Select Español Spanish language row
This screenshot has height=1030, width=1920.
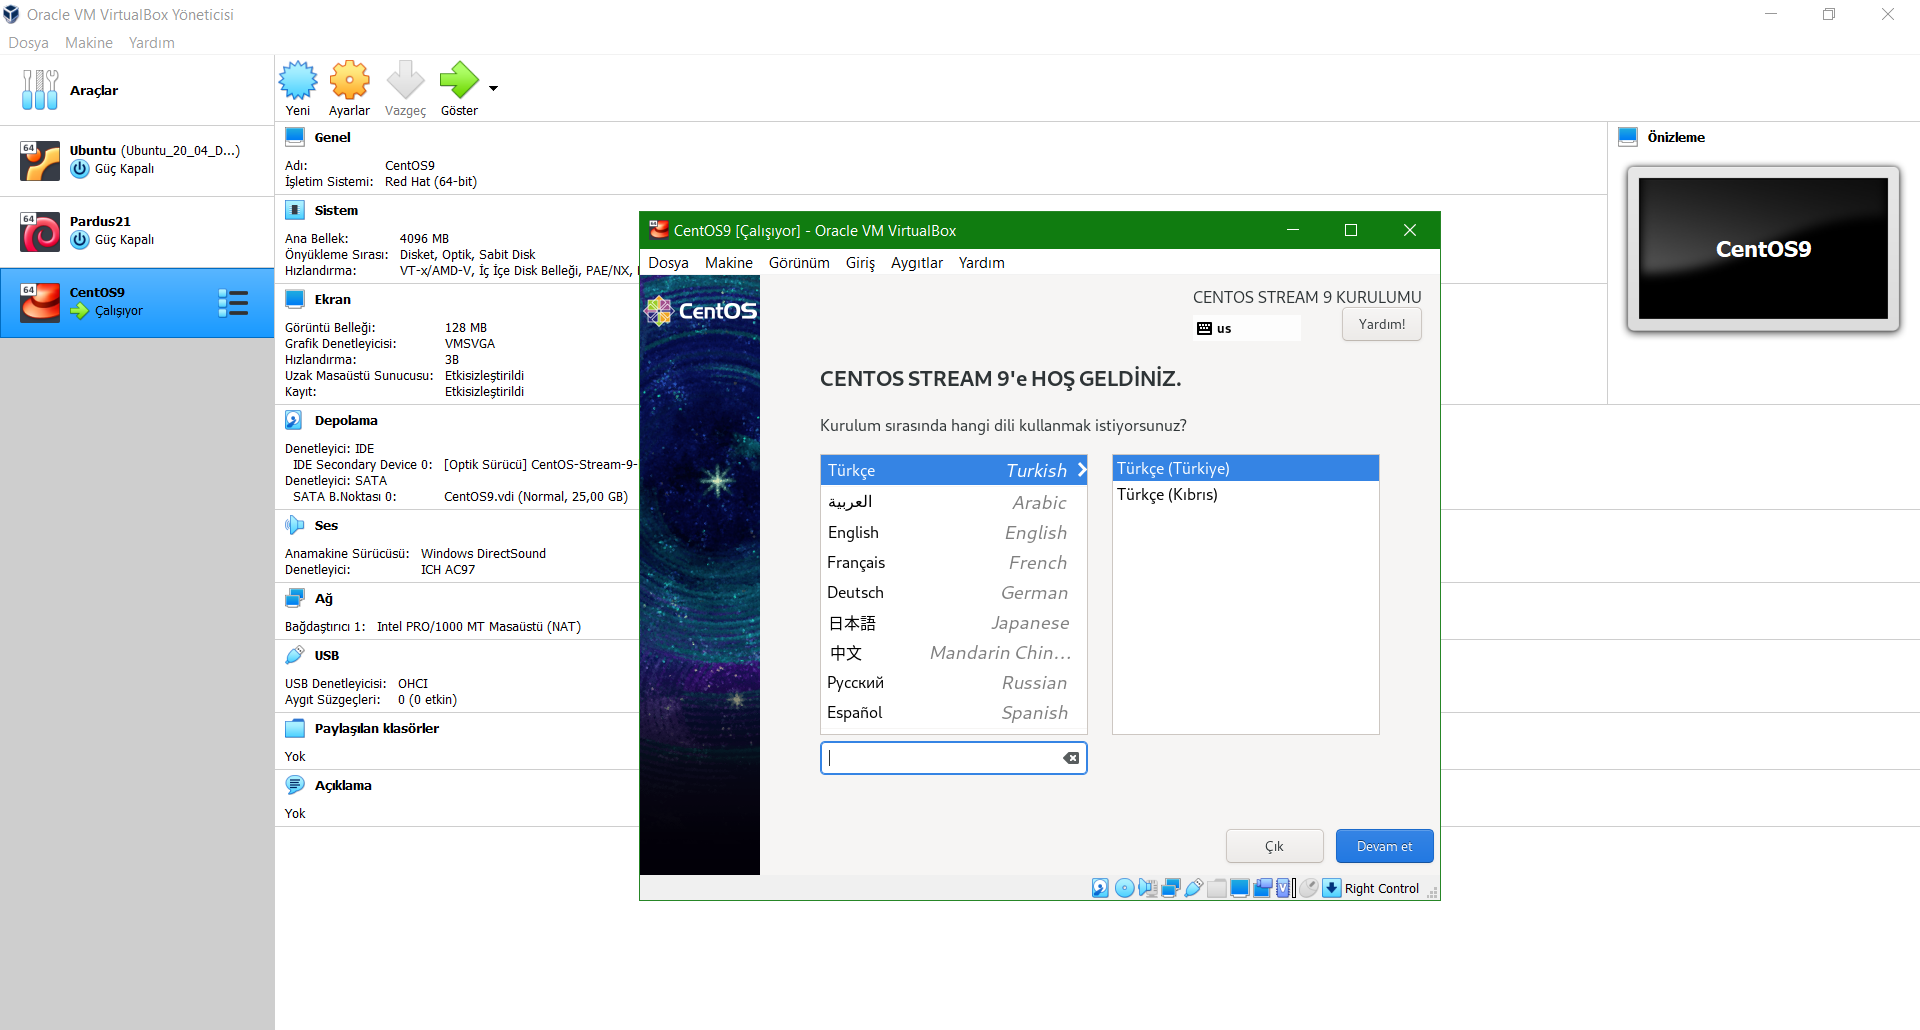coord(954,712)
